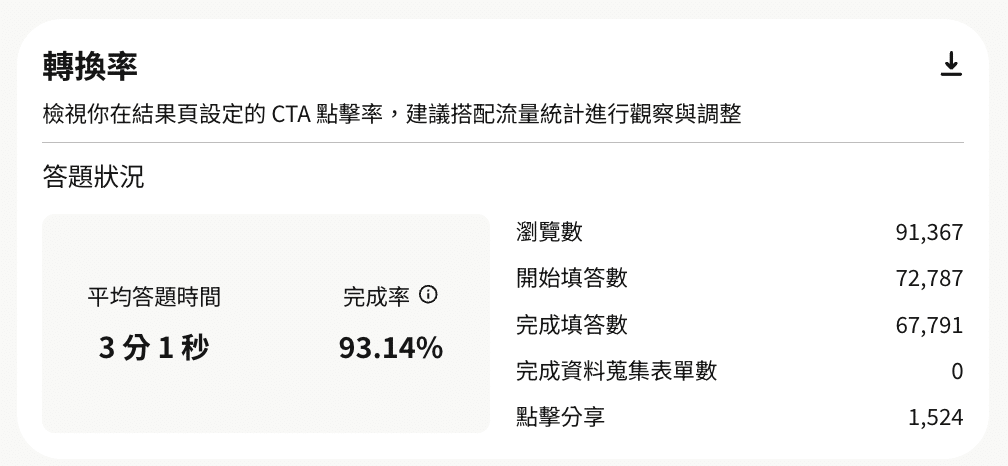Select the 完成填答數 label
Viewport: 1008px width, 466px height.
click(571, 324)
